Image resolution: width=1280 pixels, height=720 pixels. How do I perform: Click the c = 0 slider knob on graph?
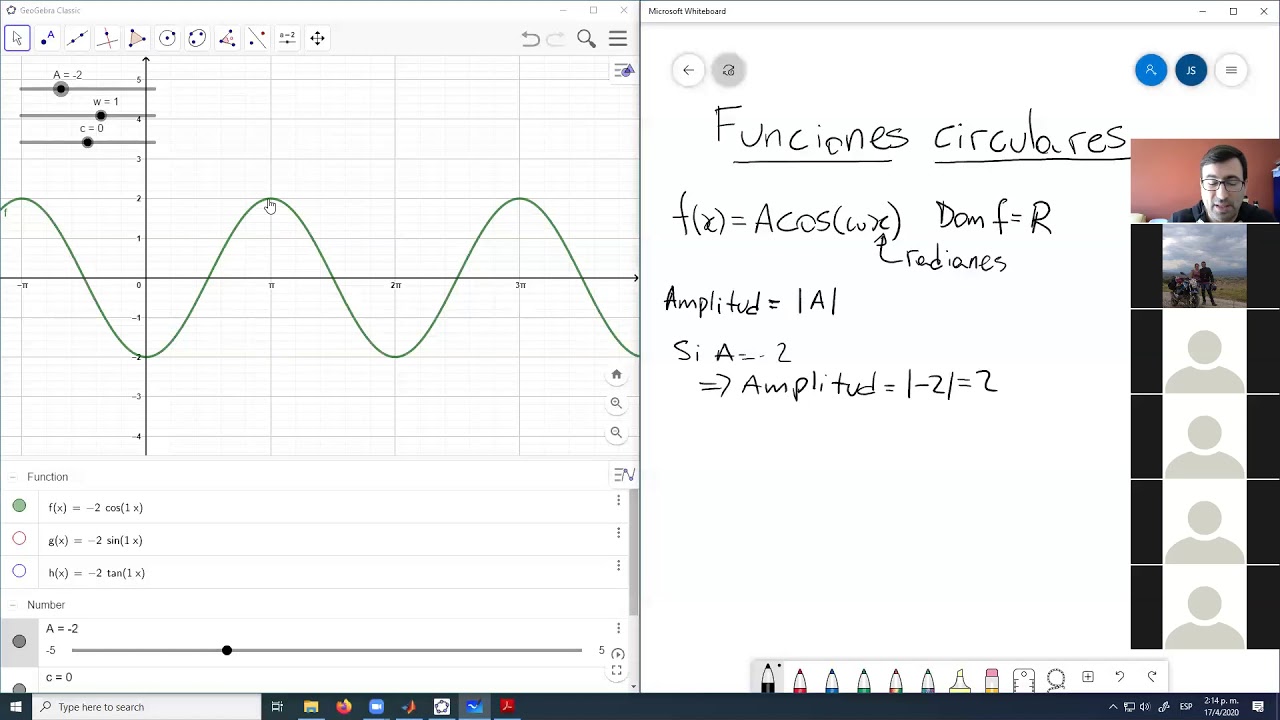click(87, 142)
